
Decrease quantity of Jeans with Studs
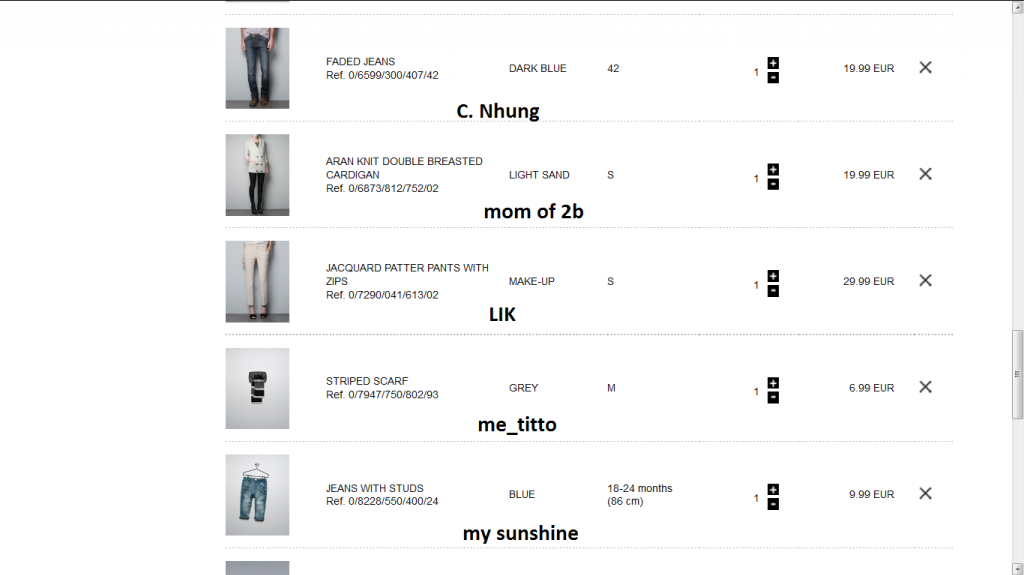(773, 504)
